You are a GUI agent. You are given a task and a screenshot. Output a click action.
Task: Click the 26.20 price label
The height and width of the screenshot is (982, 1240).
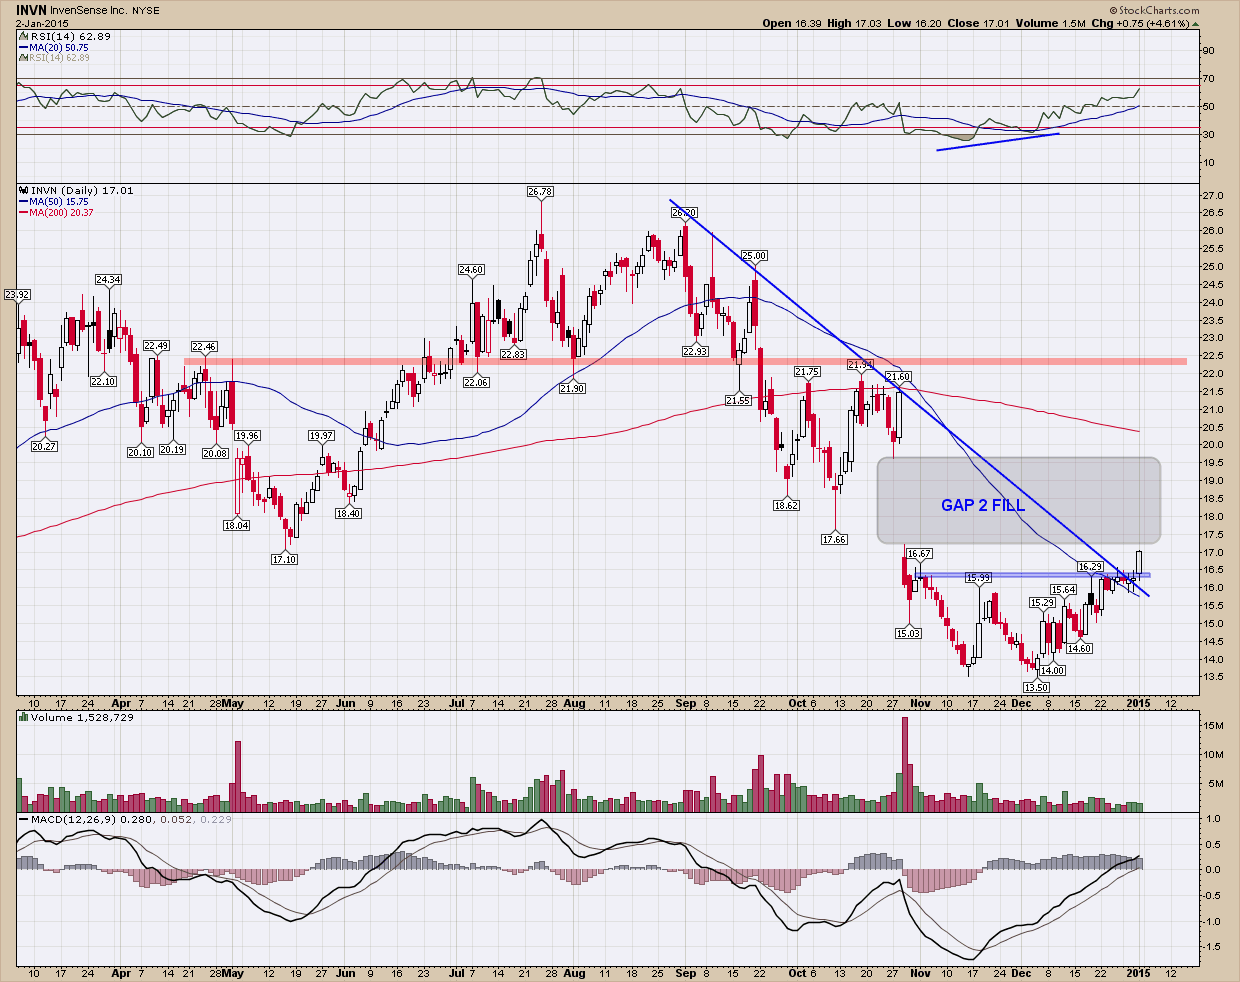(684, 213)
